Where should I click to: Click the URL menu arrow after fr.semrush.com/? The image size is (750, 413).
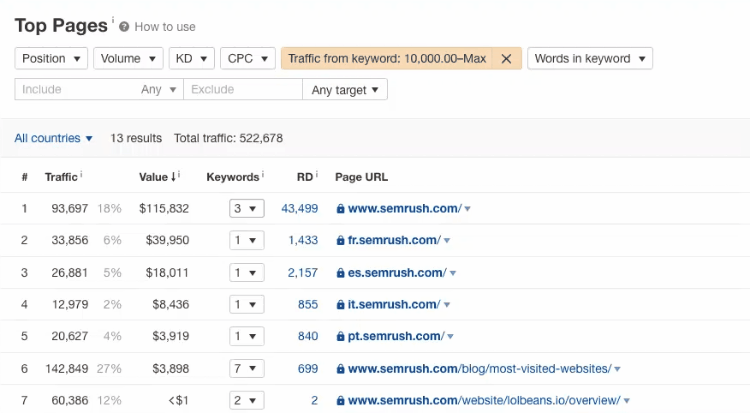coord(447,241)
